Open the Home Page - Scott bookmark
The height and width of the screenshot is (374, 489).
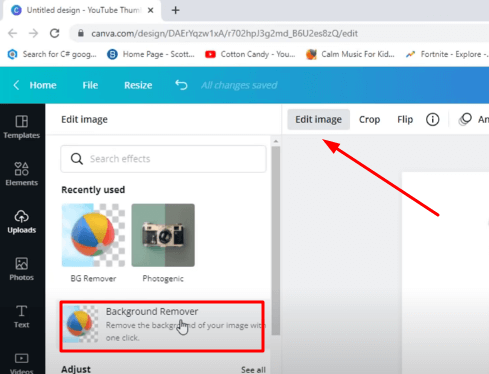click(151, 54)
